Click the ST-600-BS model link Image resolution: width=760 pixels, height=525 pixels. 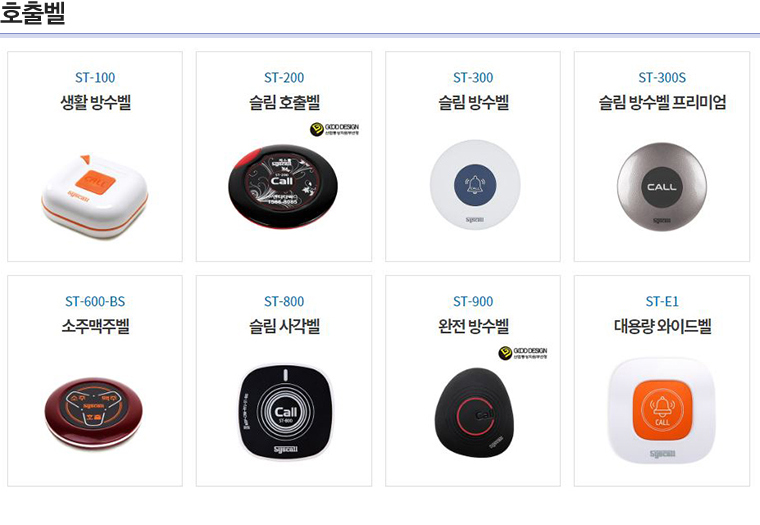click(x=95, y=302)
